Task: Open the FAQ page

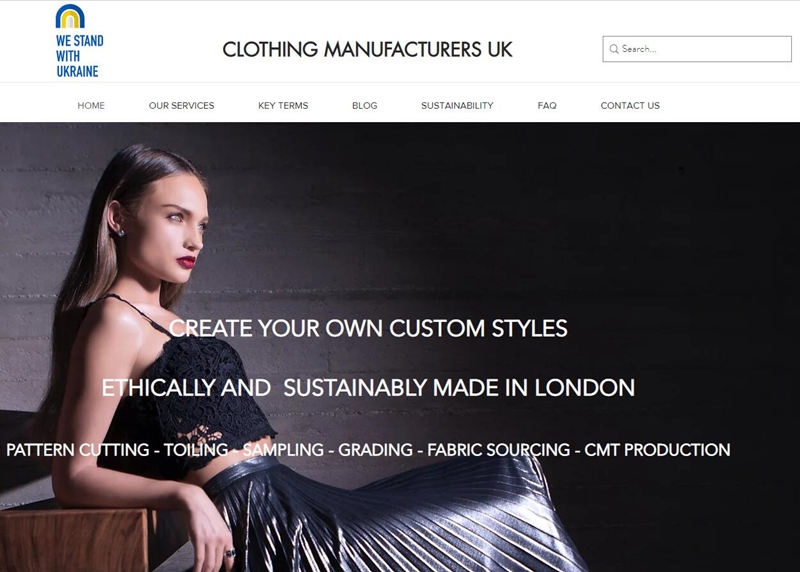Action: pyautogui.click(x=547, y=106)
